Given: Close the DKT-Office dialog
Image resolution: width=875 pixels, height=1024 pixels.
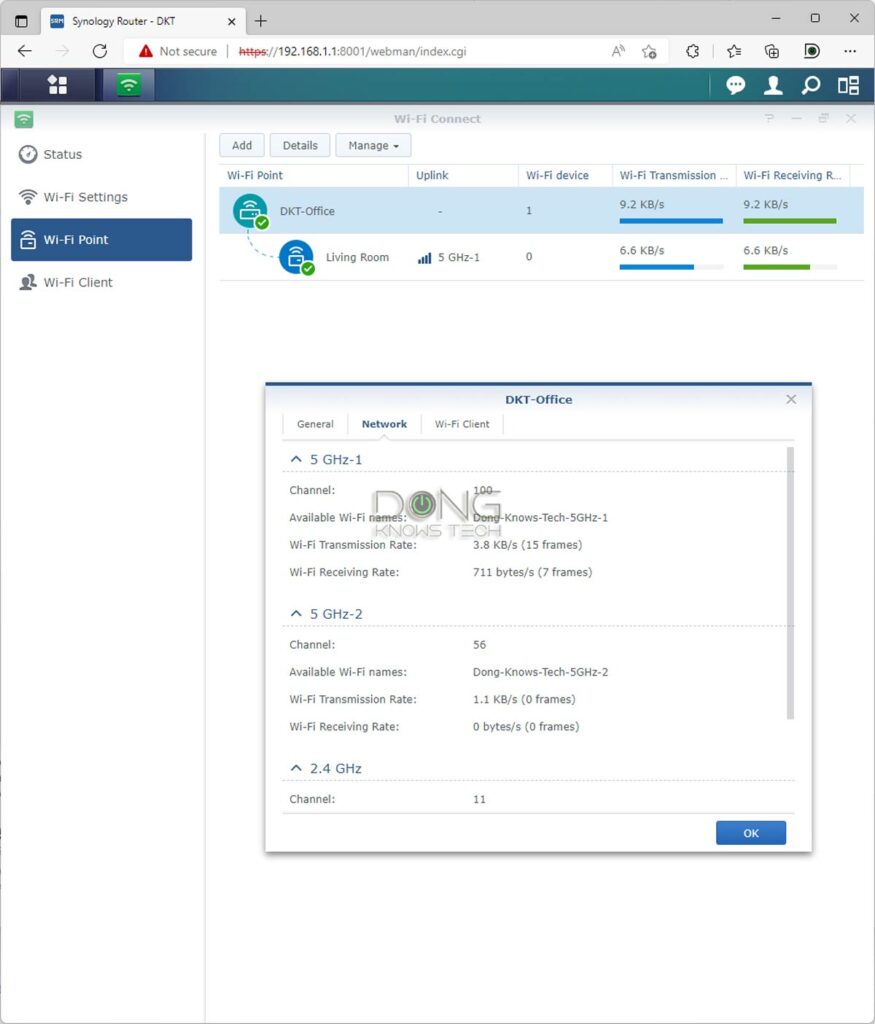Looking at the screenshot, I should point(791,399).
